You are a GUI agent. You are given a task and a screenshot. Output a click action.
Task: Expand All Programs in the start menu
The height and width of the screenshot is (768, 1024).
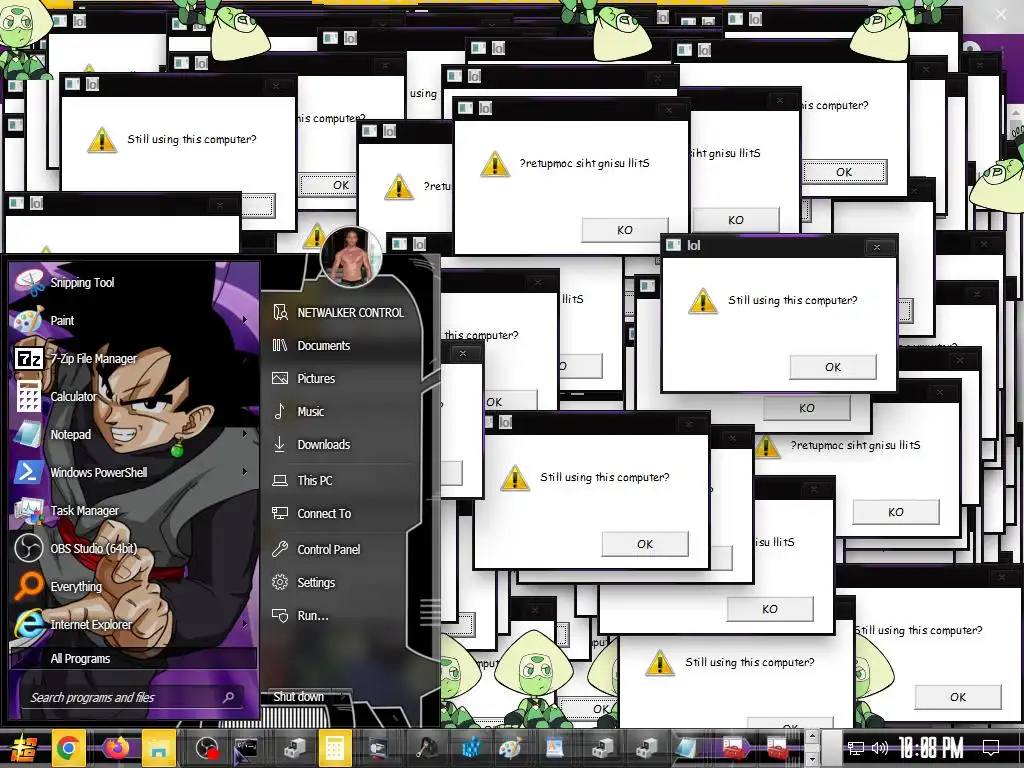(x=133, y=658)
